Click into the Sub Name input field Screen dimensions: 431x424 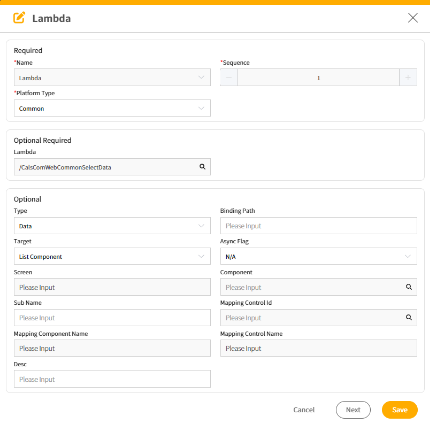click(112, 317)
